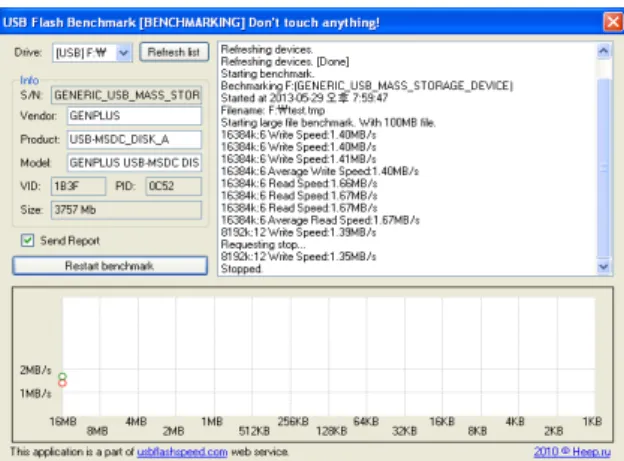Click the VID field showing 1B3F
Viewport: 624px width, 461px height.
click(x=78, y=186)
